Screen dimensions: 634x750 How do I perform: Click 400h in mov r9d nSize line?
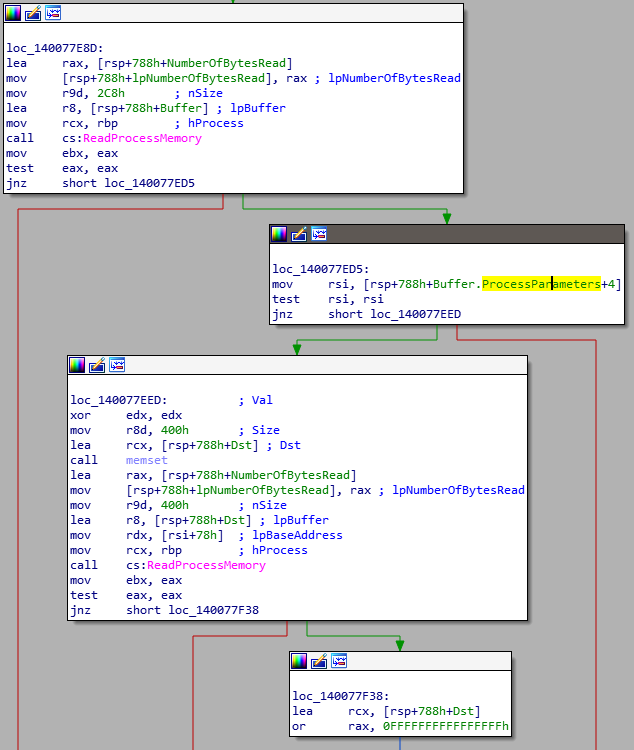tap(175, 506)
